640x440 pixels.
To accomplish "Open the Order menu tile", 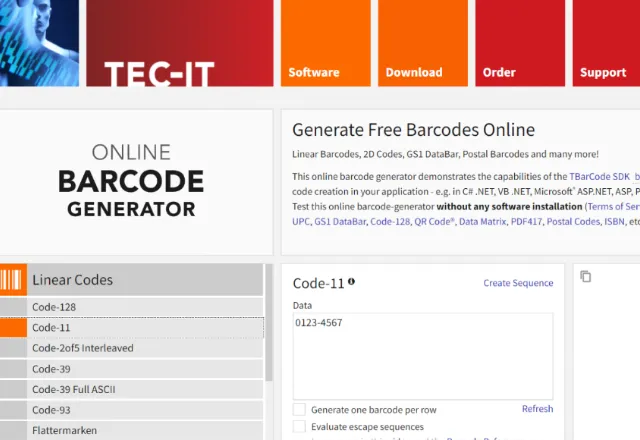I will 520,43.
